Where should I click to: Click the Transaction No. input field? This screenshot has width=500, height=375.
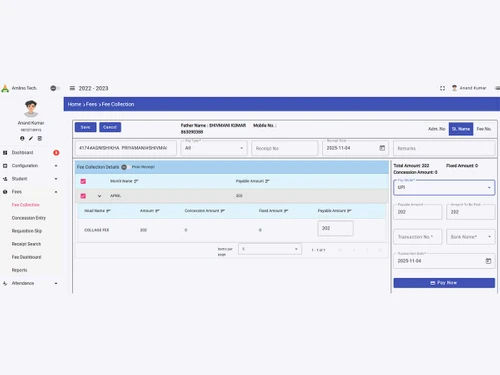point(418,237)
